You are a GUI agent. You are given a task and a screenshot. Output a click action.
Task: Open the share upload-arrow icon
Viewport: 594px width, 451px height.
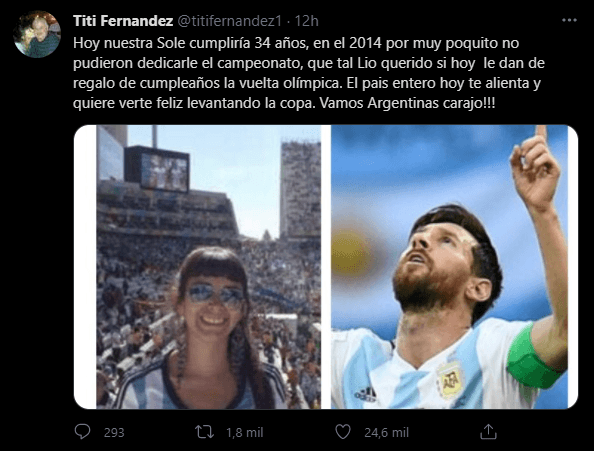(488, 432)
